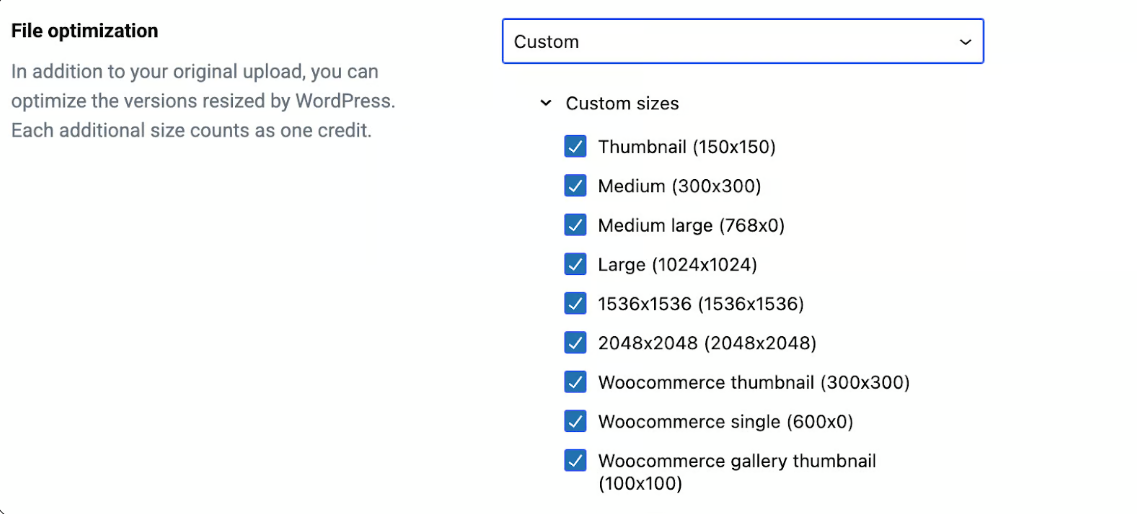Click the Custom sizes label
Viewport: 1137px width, 514px height.
coord(622,103)
